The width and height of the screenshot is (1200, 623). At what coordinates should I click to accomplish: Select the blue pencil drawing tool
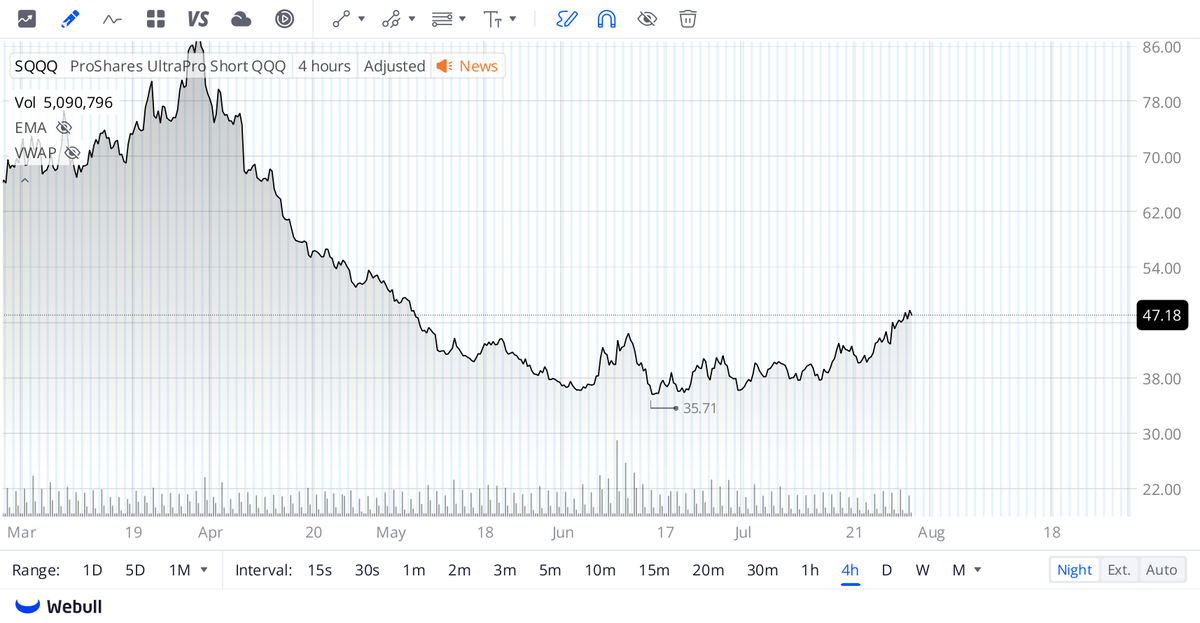pos(70,18)
